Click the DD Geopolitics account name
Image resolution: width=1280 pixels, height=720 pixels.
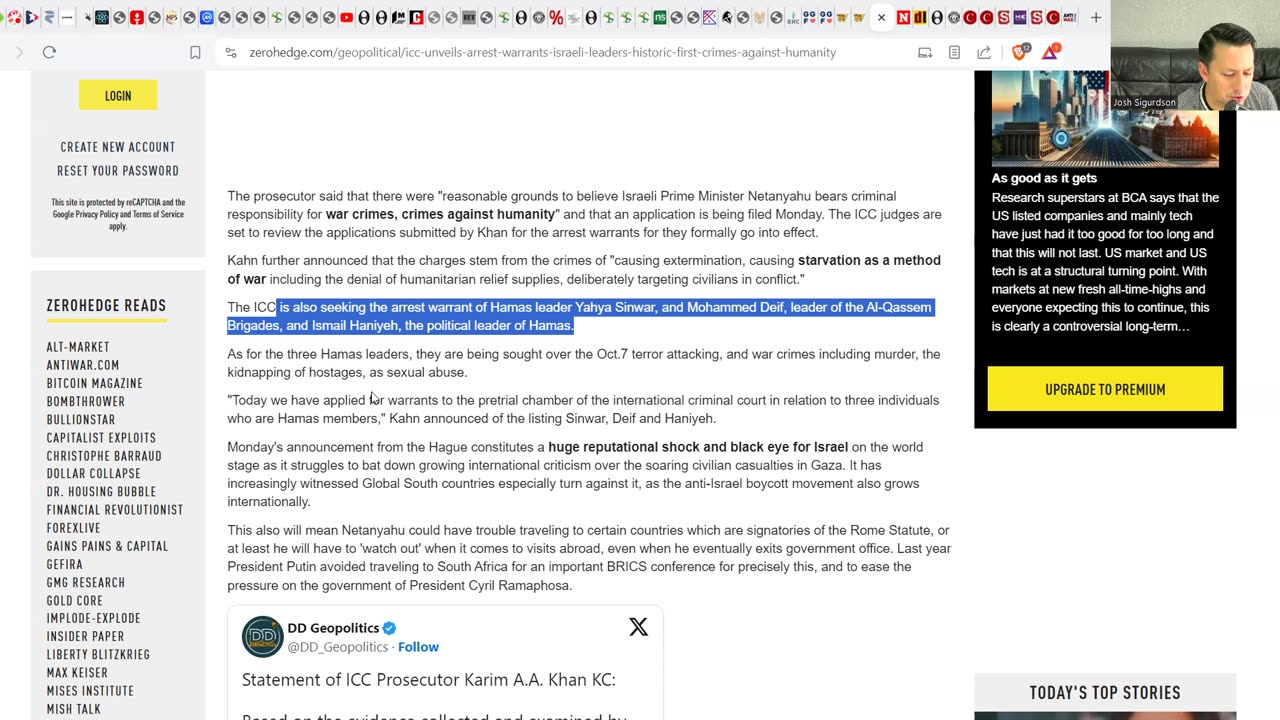coord(333,628)
